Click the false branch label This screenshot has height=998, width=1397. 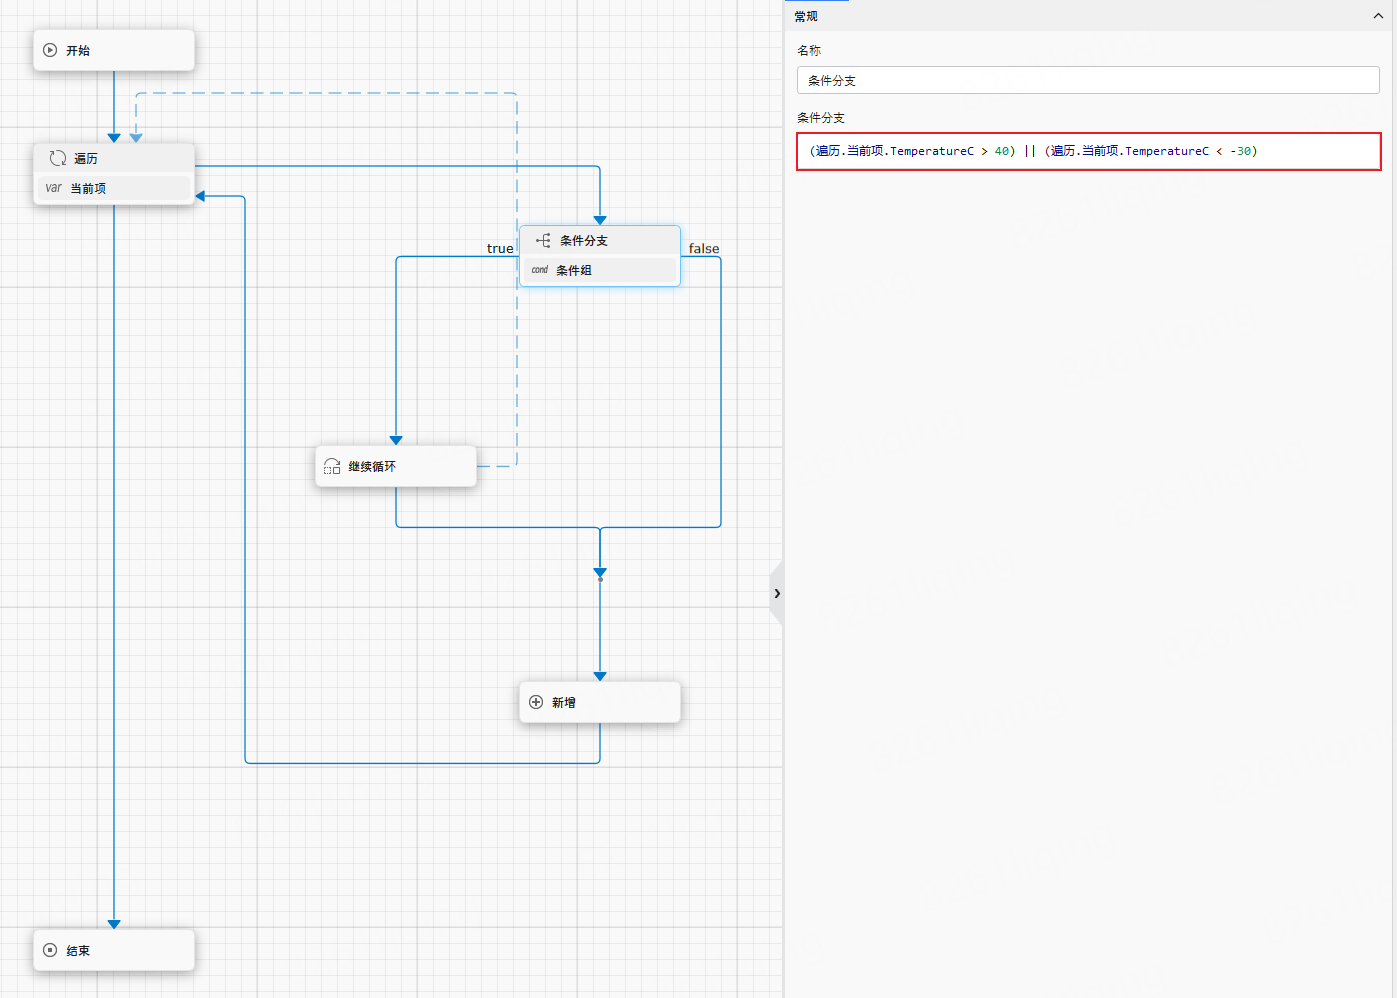[x=704, y=248]
